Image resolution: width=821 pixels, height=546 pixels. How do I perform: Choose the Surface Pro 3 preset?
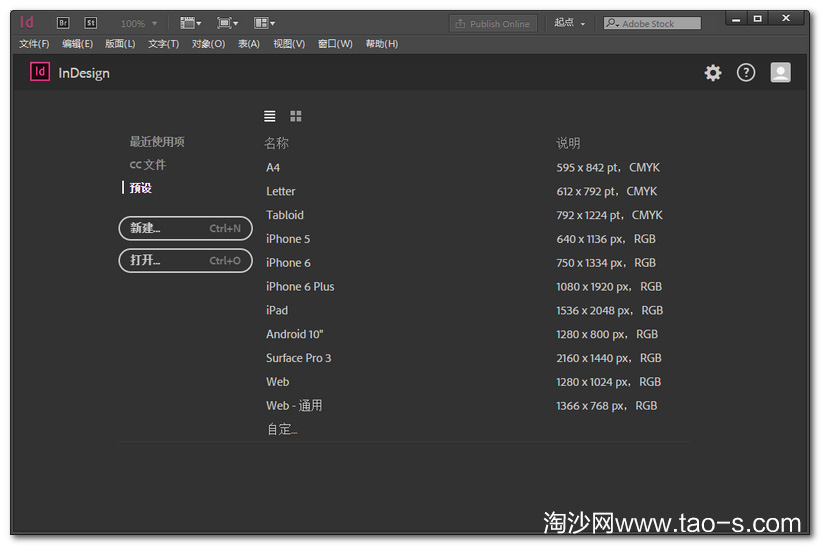click(298, 358)
